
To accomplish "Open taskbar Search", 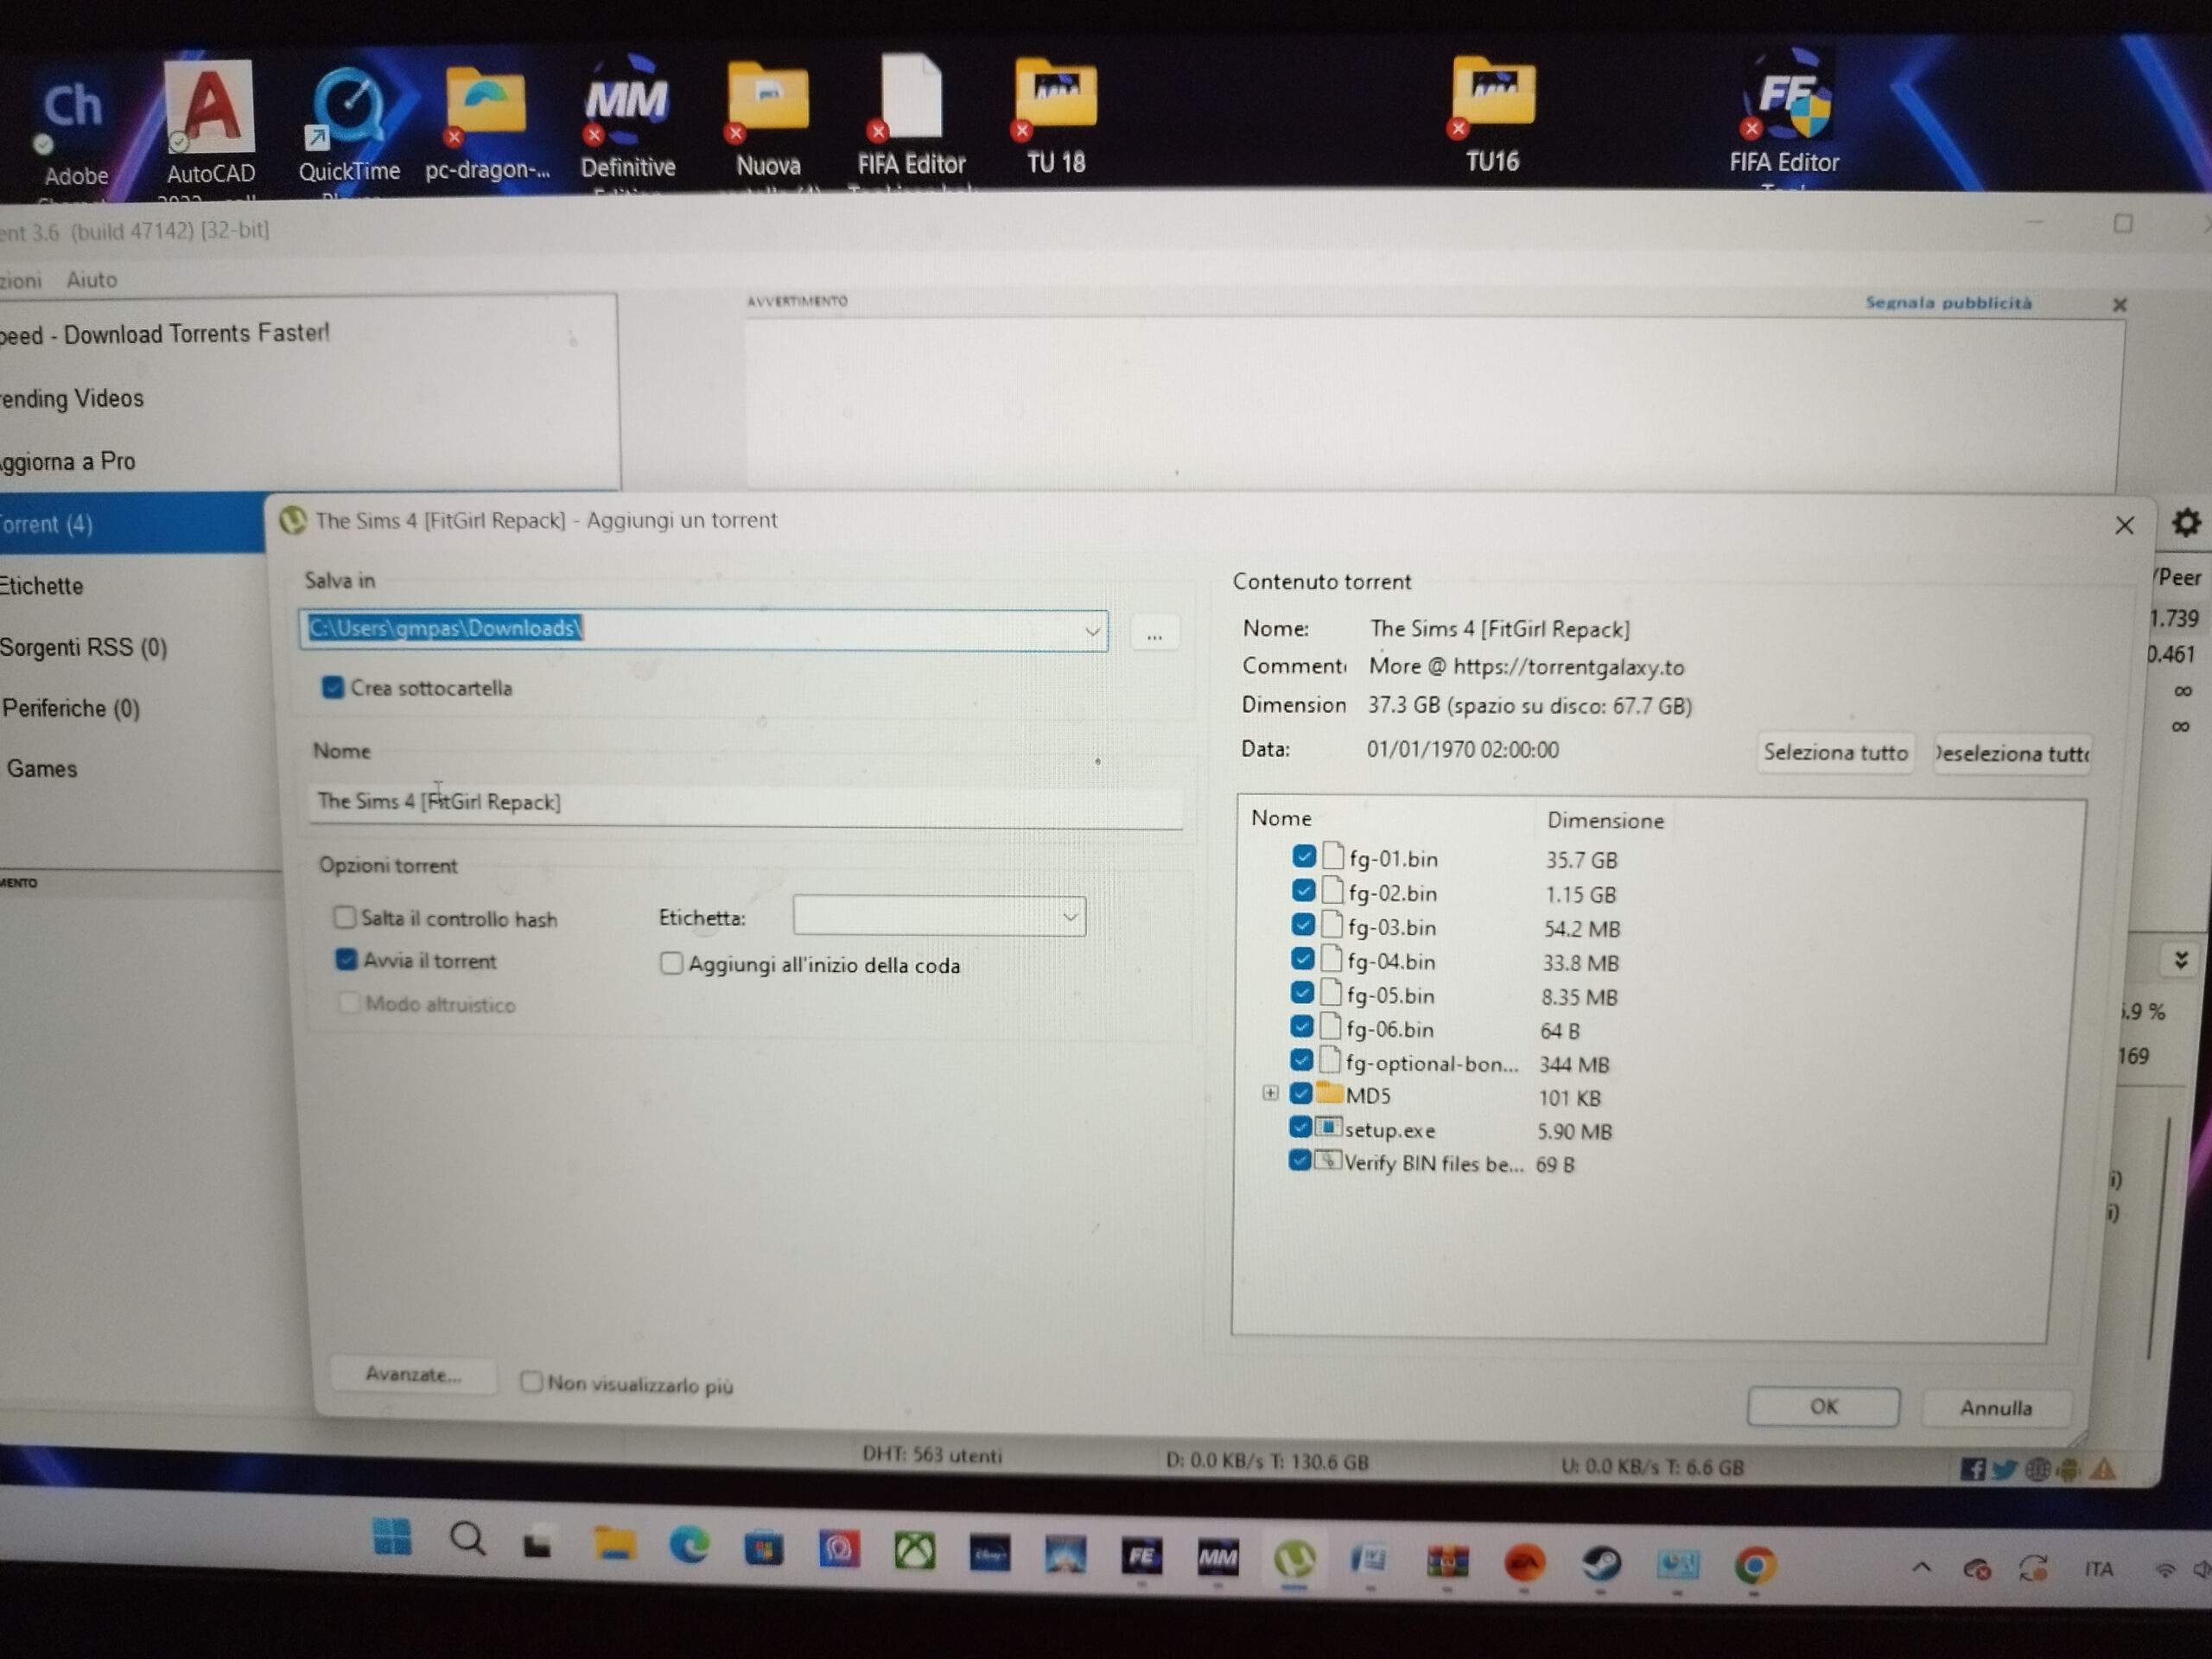I will click(467, 1540).
